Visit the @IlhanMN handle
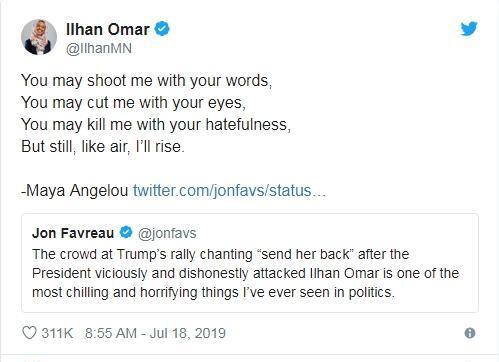Viewport: 499px width, 362px height. coord(99,49)
